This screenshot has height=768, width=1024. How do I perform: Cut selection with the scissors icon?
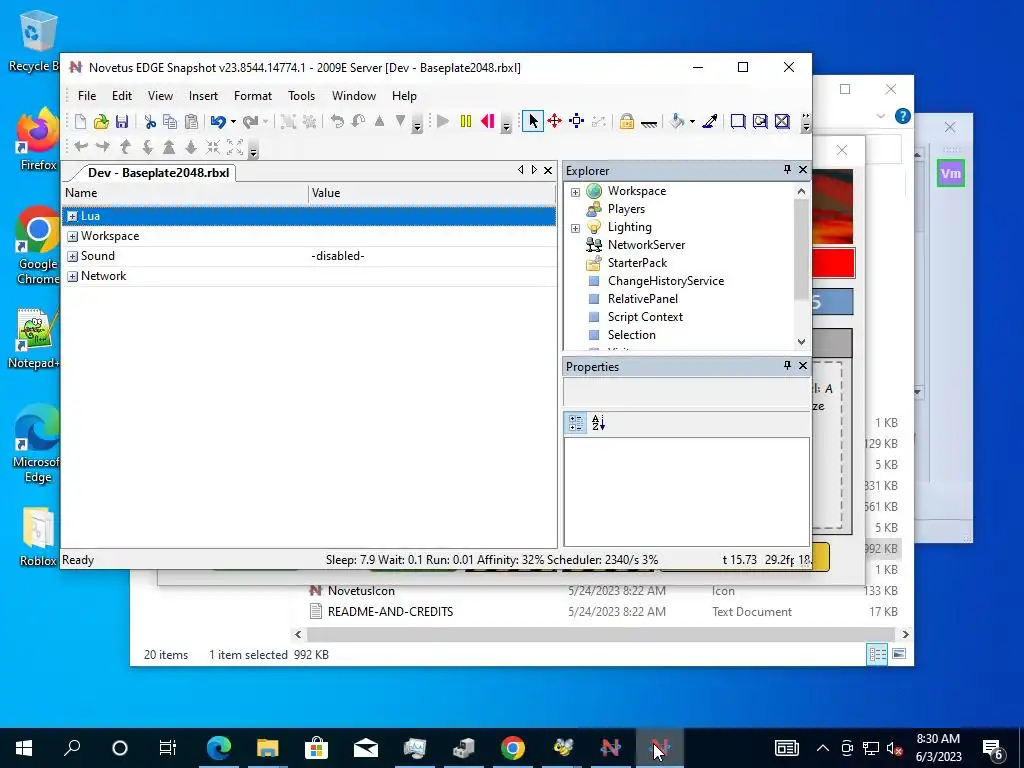150,121
